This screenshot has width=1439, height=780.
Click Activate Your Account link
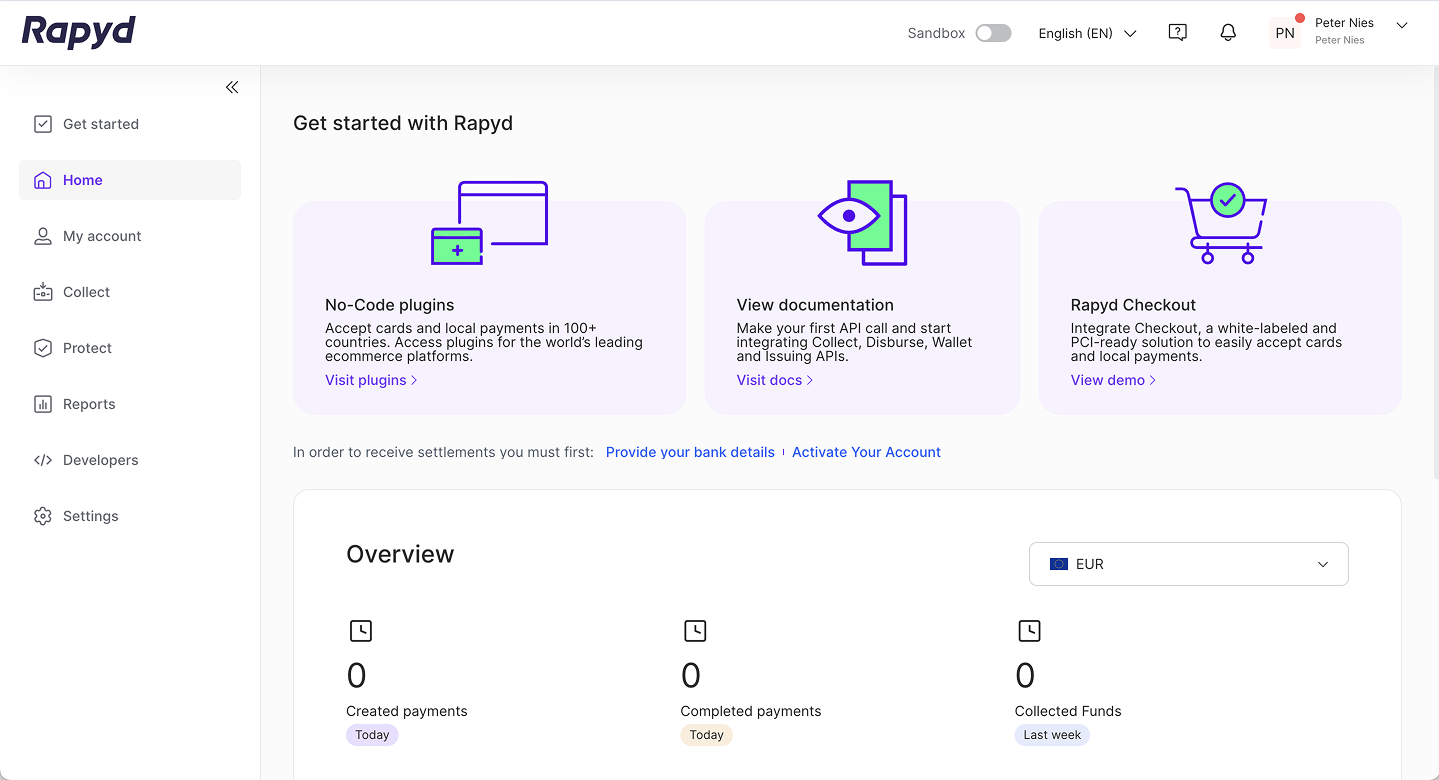[866, 452]
